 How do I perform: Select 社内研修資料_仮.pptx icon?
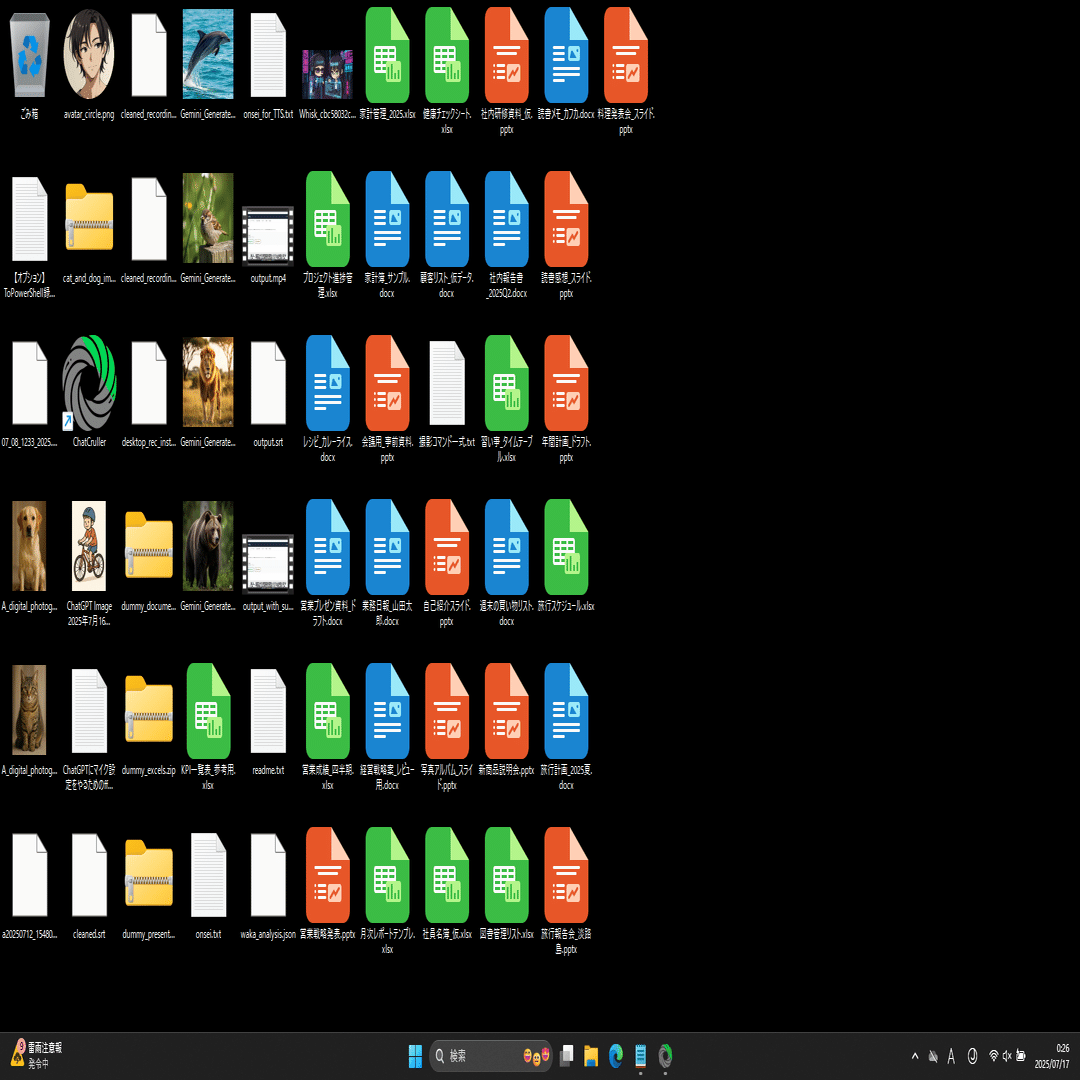pos(506,55)
